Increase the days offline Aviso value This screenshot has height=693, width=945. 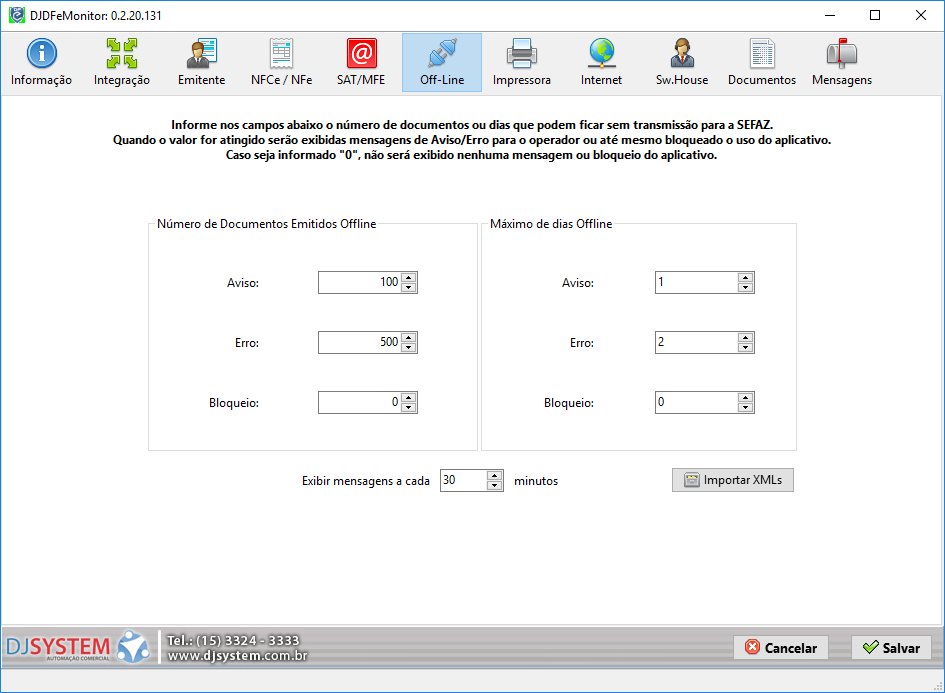[745, 277]
